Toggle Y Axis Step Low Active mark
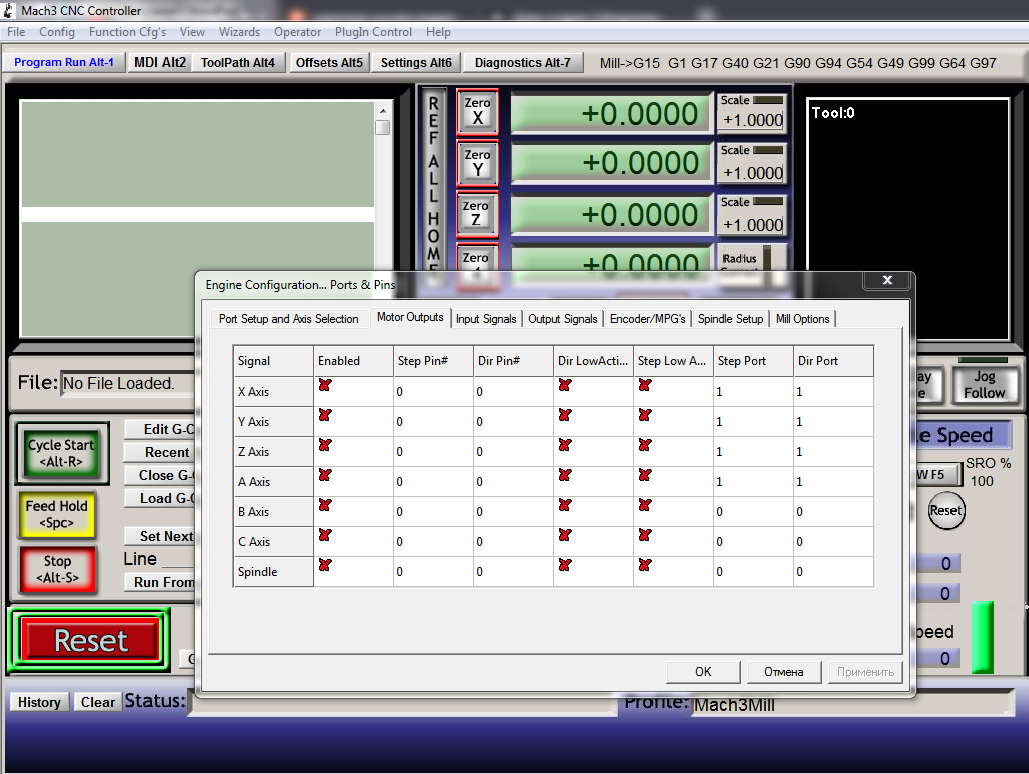The width and height of the screenshot is (1029, 774). click(x=645, y=415)
